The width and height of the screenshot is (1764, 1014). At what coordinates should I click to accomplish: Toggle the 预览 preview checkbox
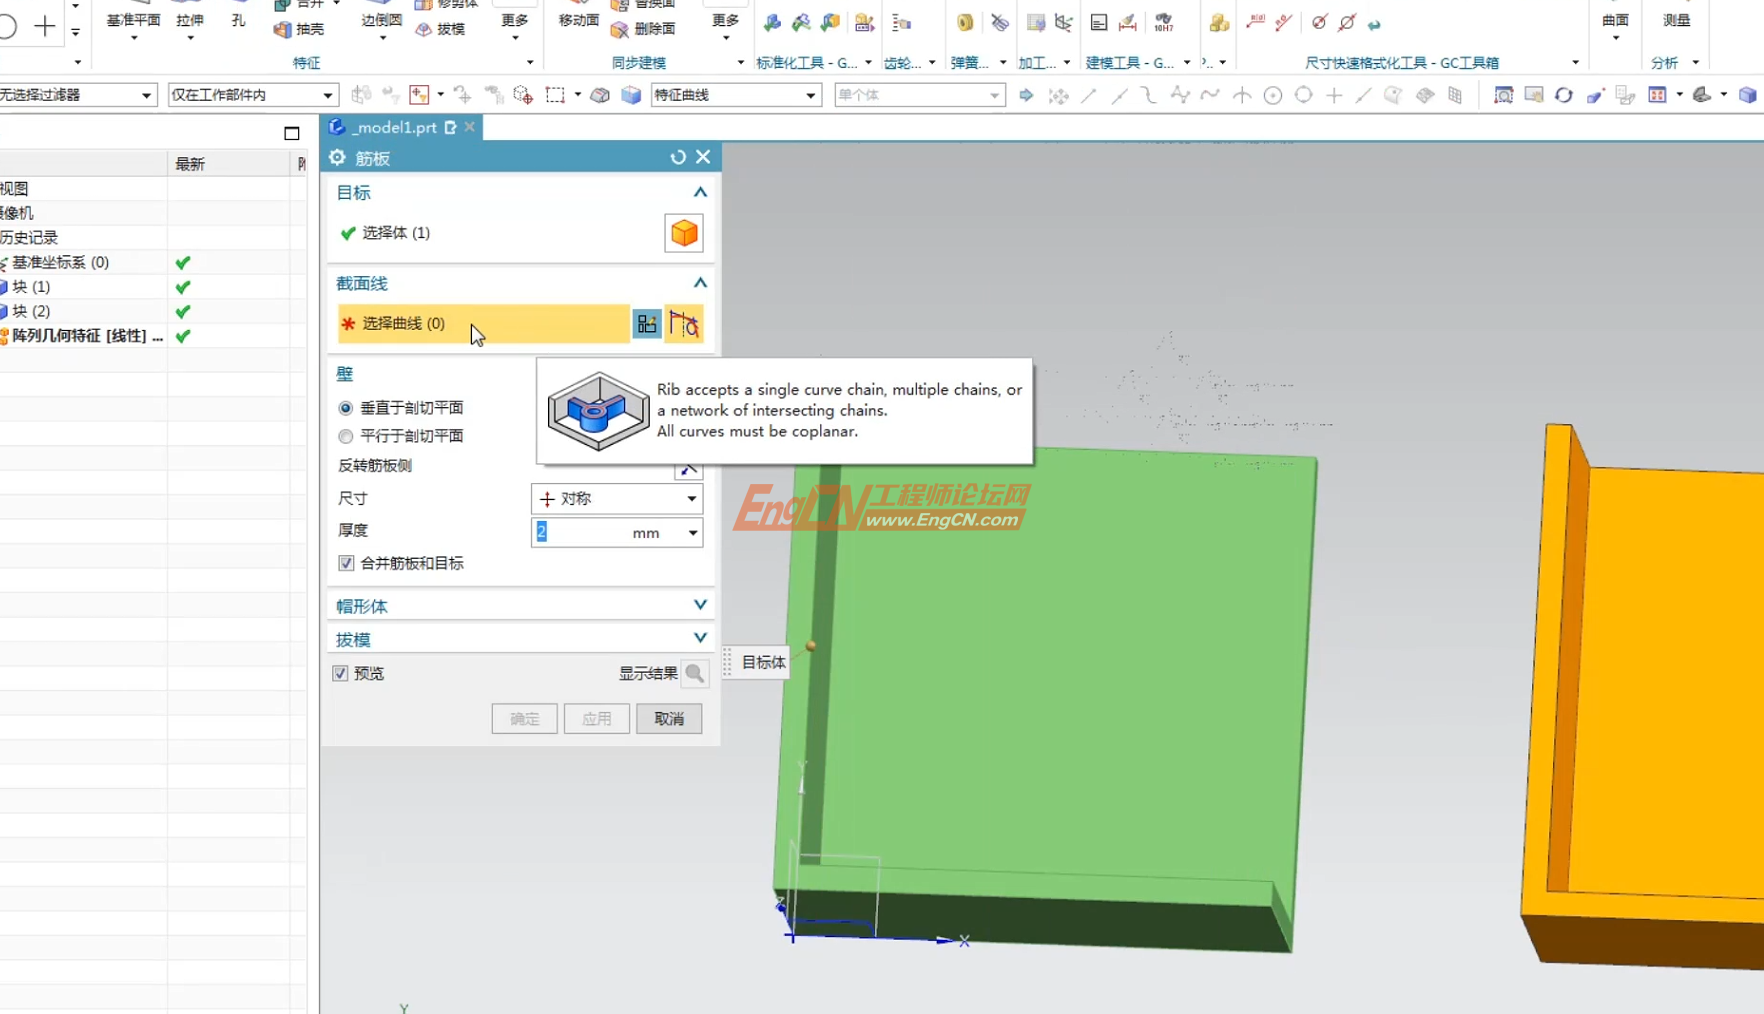(x=341, y=674)
